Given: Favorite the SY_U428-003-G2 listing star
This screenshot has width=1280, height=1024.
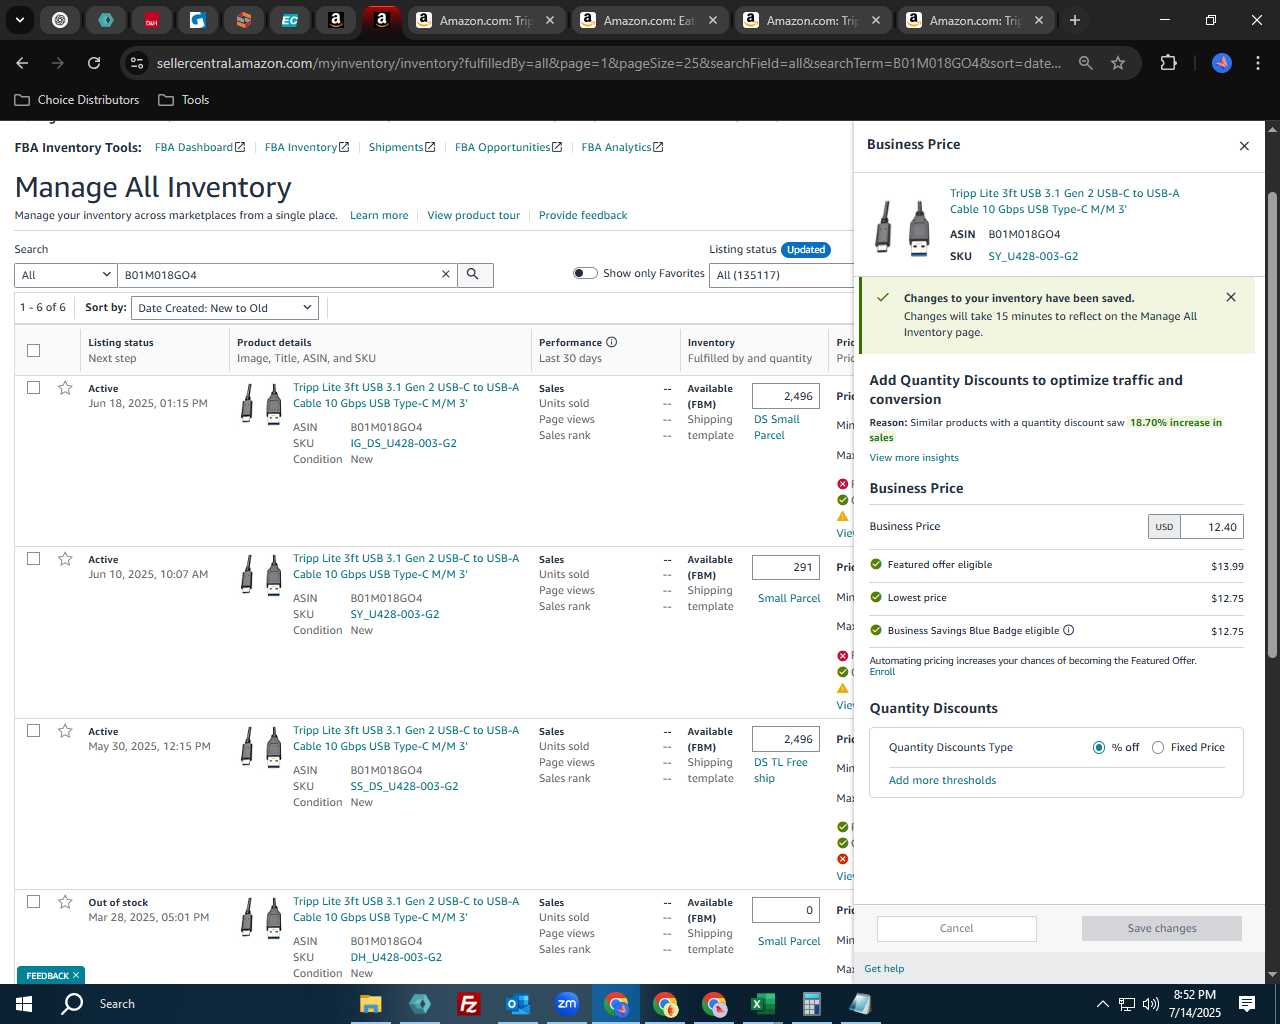Looking at the screenshot, I should click(x=65, y=559).
